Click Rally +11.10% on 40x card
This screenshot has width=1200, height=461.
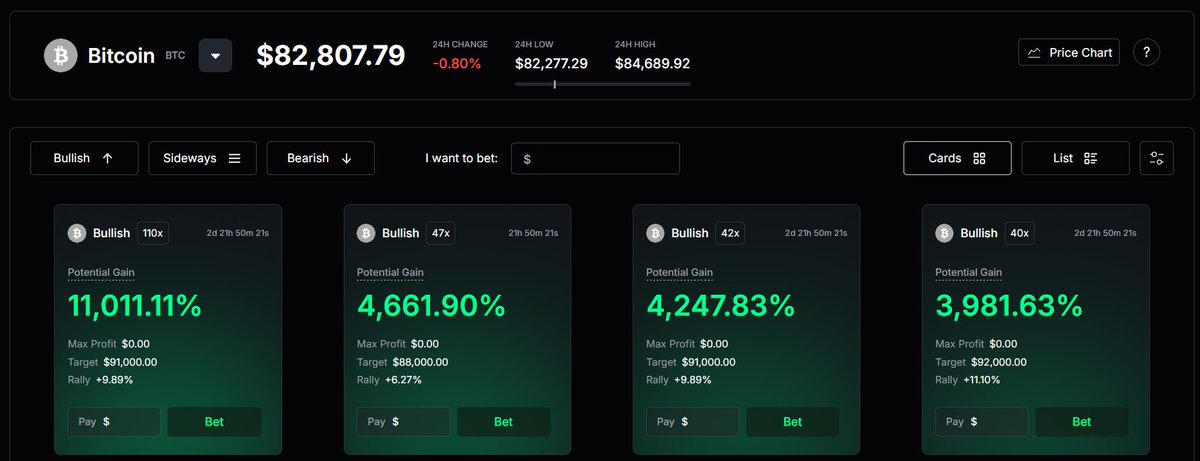(x=967, y=380)
